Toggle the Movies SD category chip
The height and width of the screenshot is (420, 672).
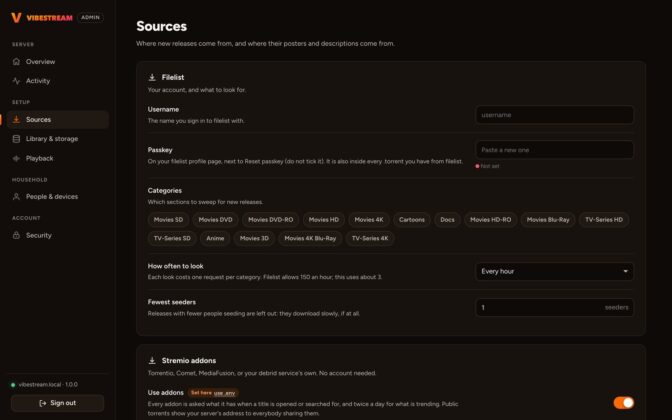tap(168, 220)
